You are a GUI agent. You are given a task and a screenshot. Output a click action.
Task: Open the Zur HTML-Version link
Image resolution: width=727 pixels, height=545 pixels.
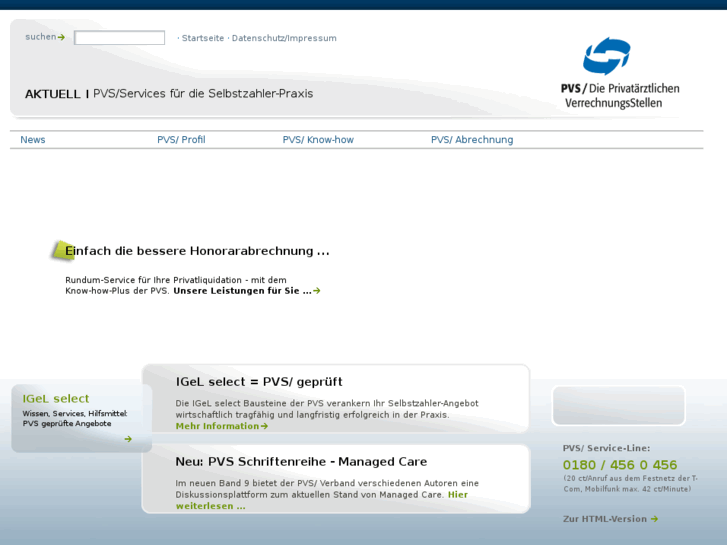coord(605,519)
